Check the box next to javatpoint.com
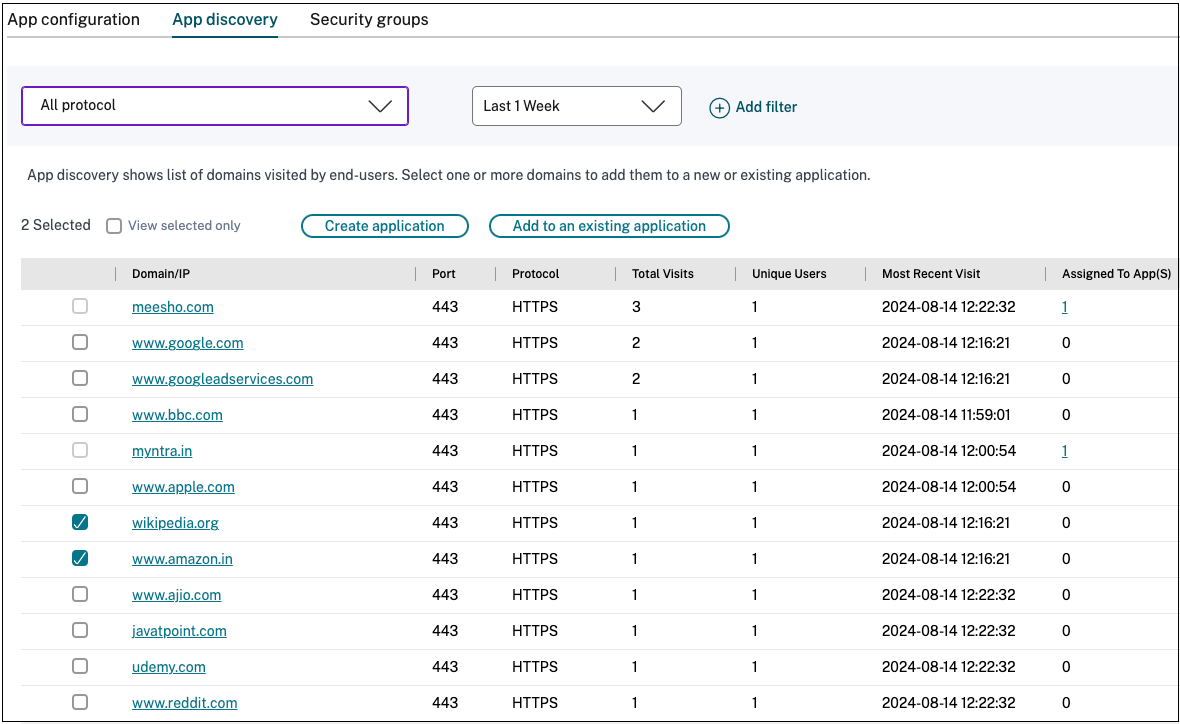 click(x=80, y=630)
